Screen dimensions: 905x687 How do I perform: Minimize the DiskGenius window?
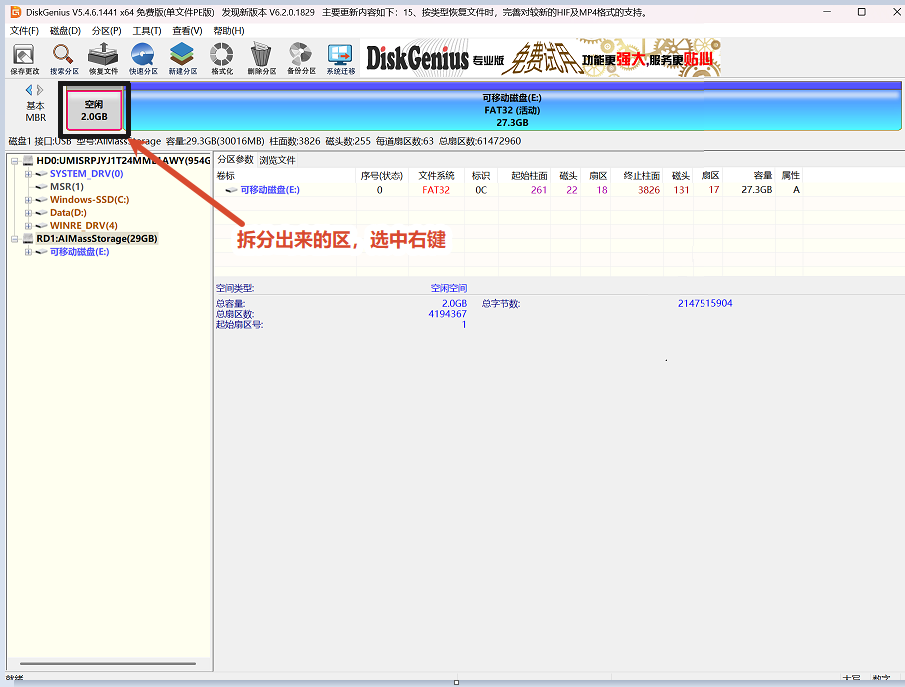click(x=827, y=12)
